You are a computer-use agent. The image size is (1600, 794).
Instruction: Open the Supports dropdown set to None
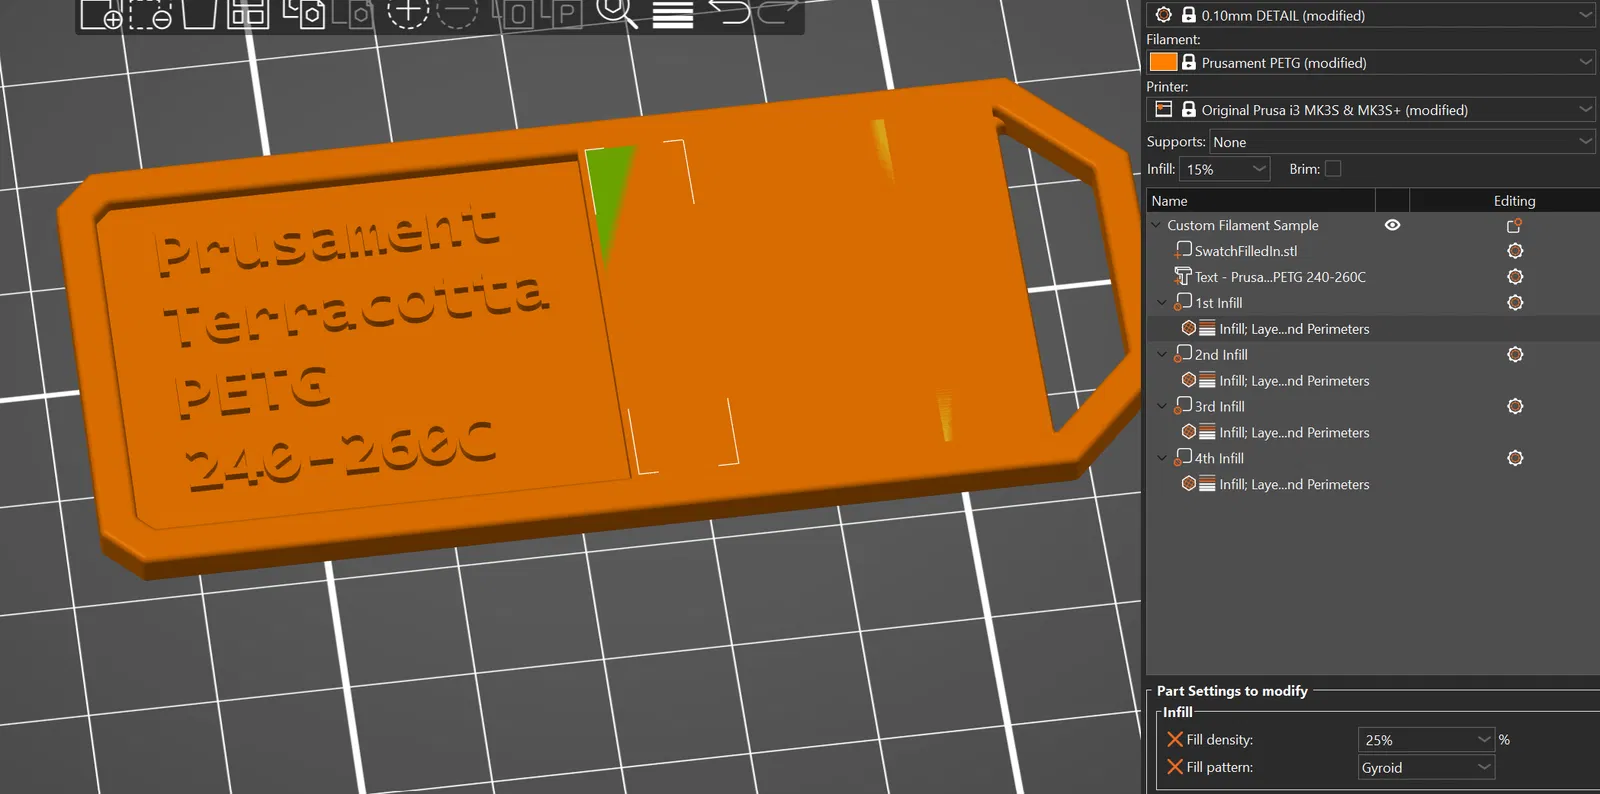pyautogui.click(x=1403, y=142)
